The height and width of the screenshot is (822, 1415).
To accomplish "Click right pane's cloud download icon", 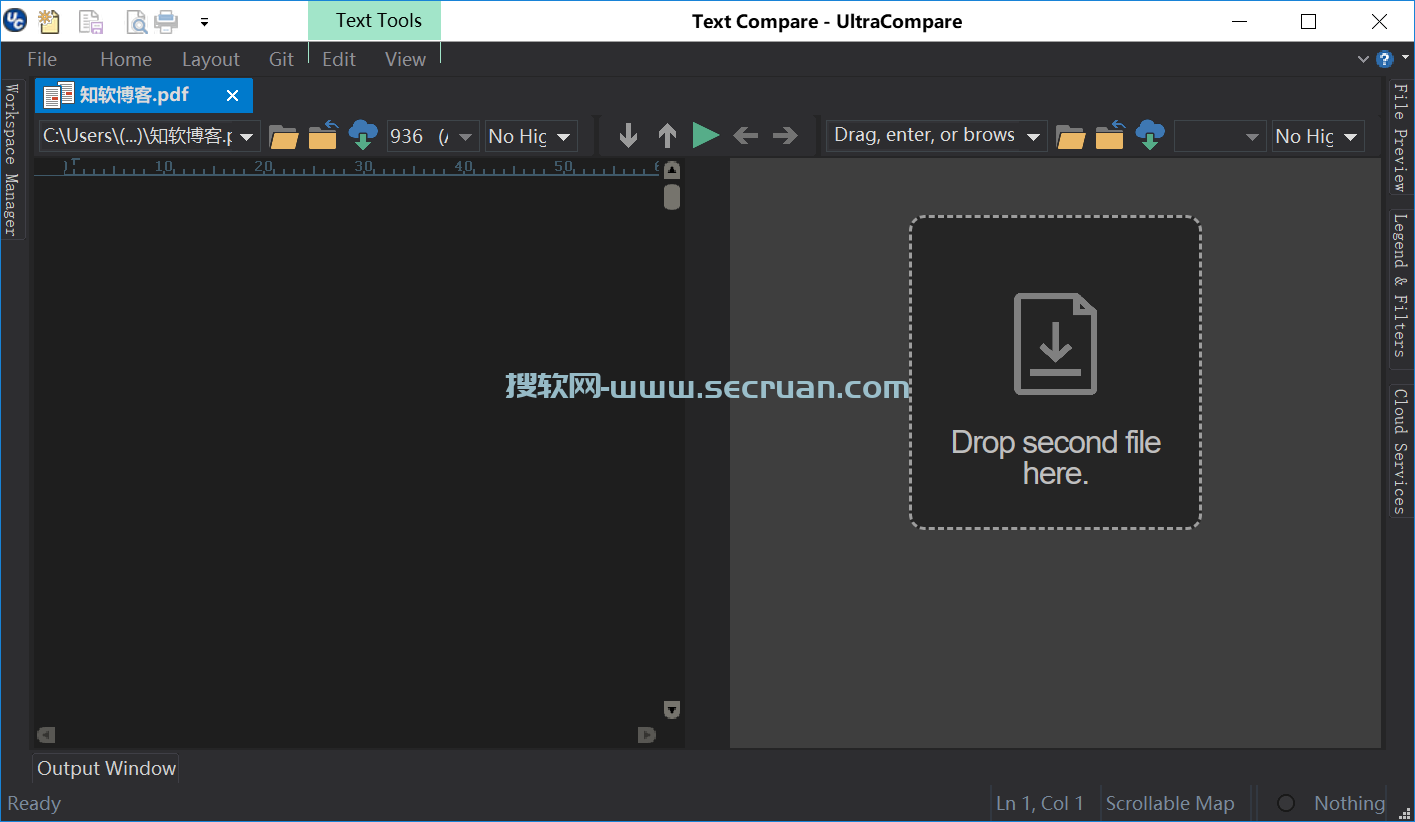I will (x=1150, y=135).
